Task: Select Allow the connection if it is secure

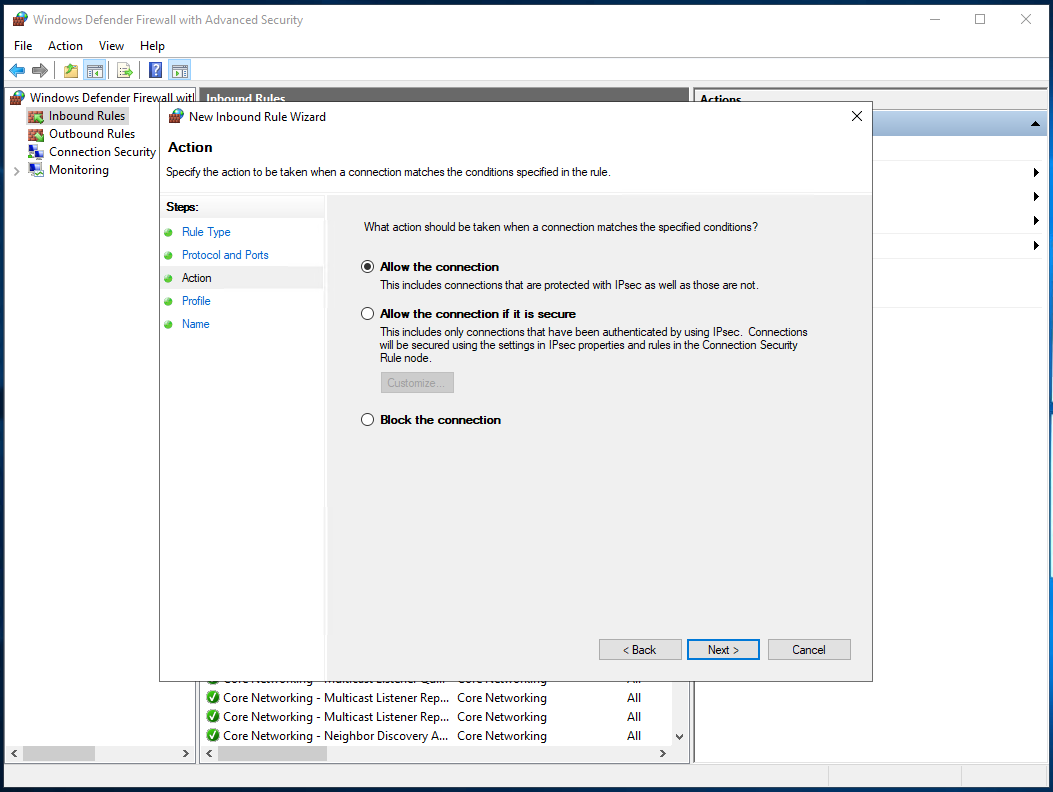Action: [x=367, y=314]
